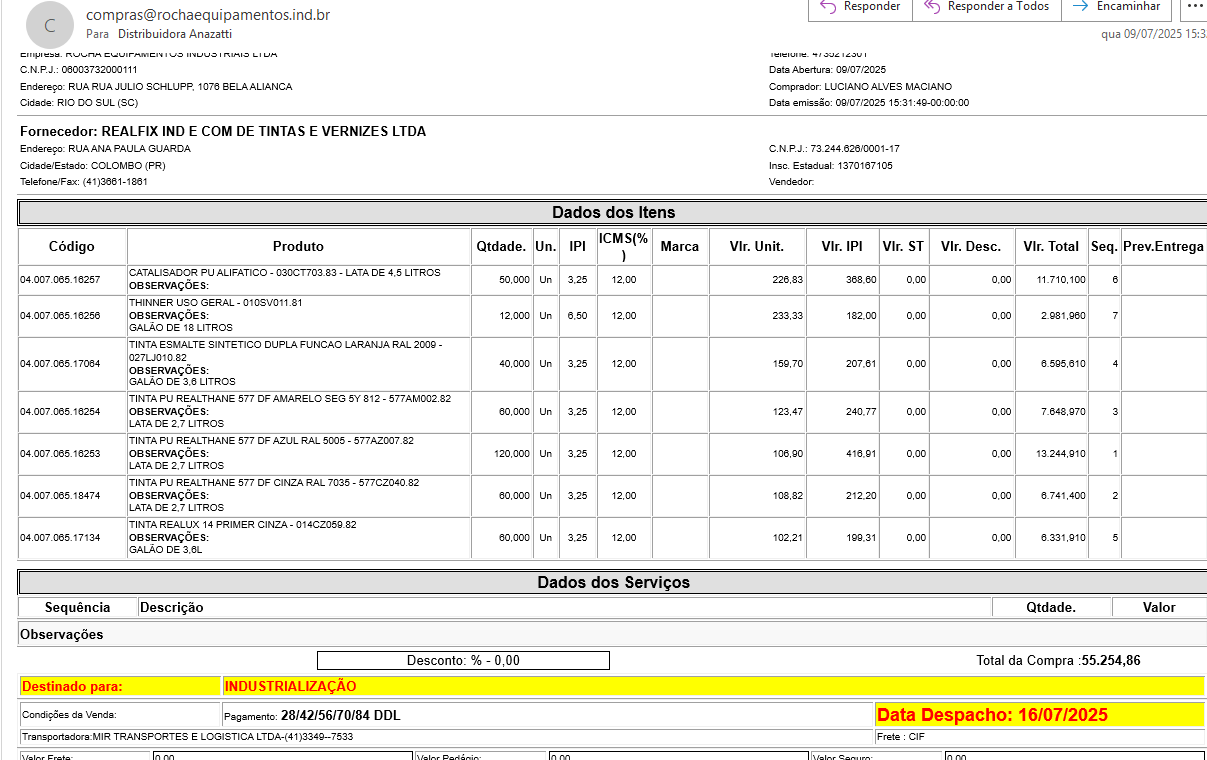Forward the email with Encaminhar
1207x760 pixels.
[1118, 7]
